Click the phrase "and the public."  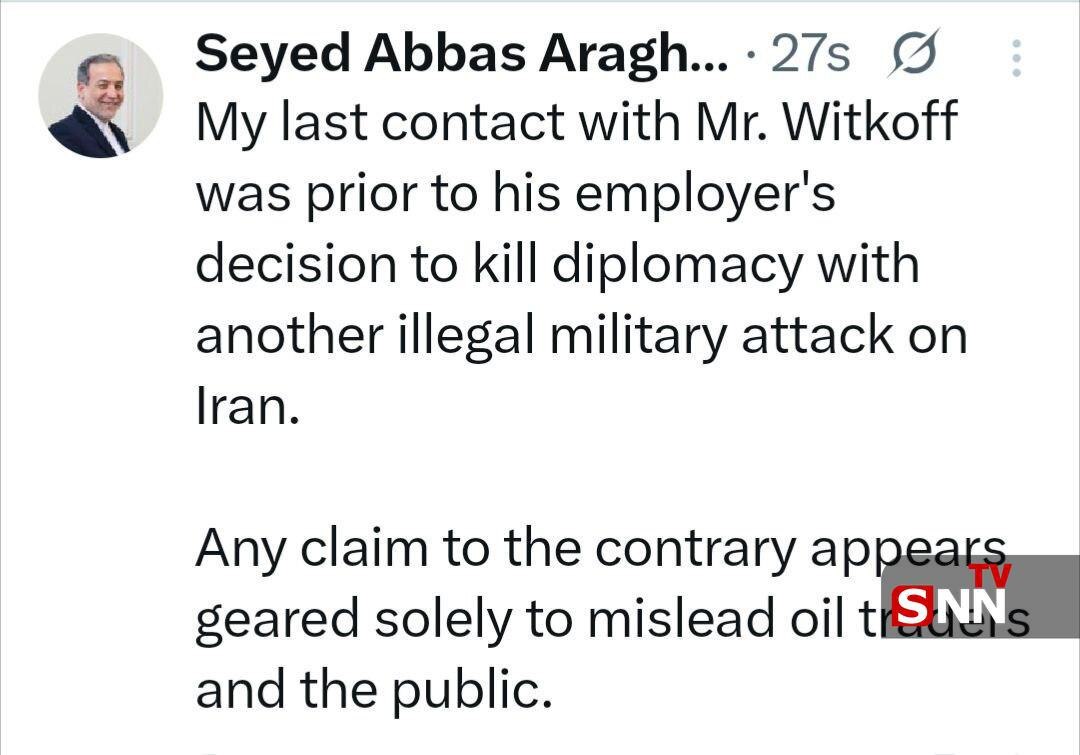373,689
